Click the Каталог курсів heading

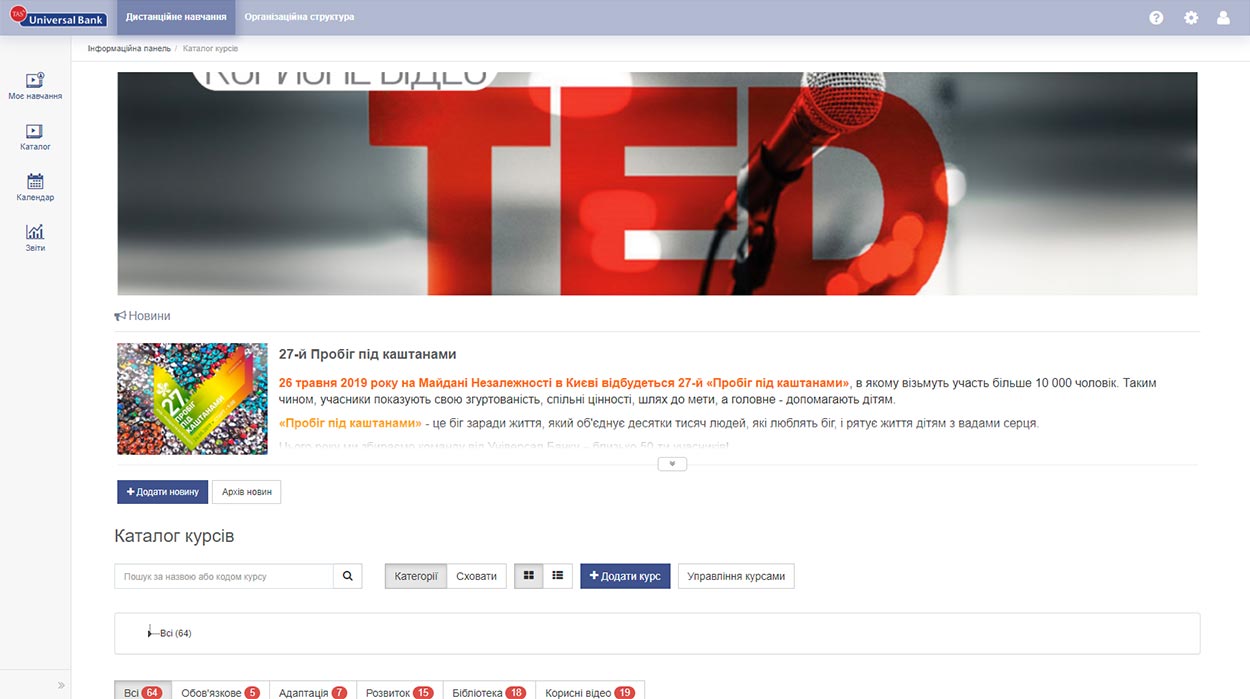tap(174, 536)
